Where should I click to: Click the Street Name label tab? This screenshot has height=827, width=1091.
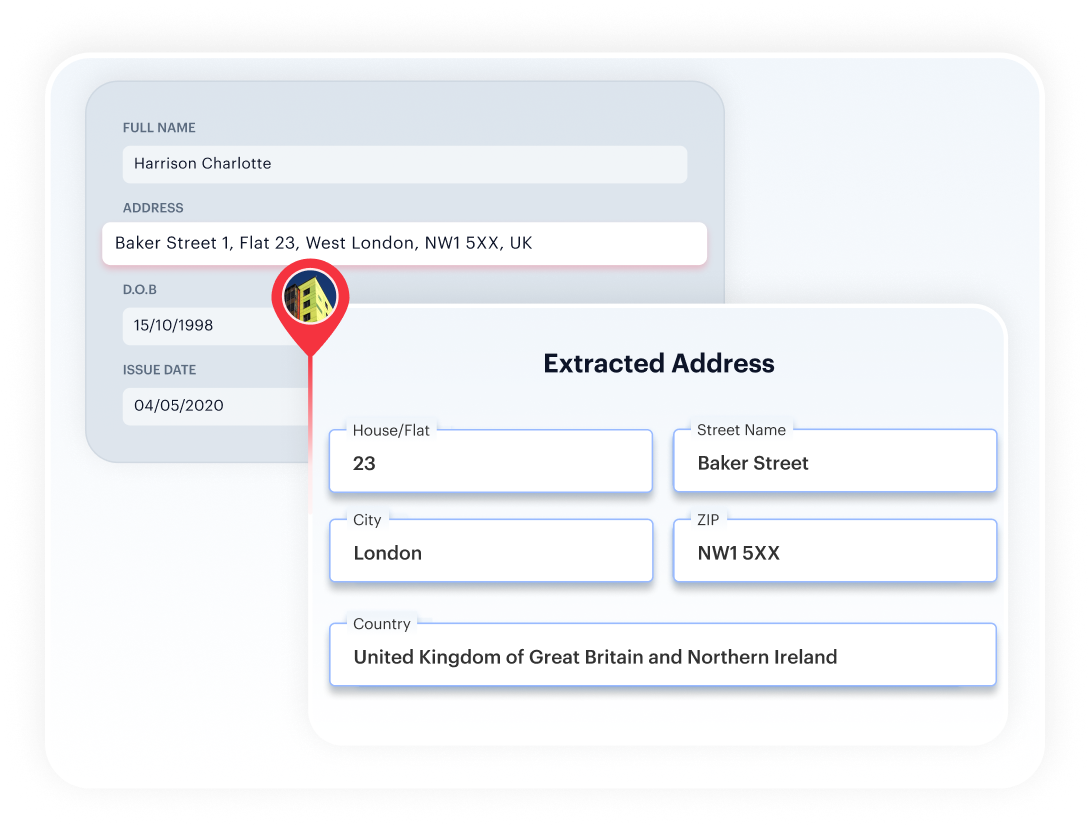tap(741, 430)
